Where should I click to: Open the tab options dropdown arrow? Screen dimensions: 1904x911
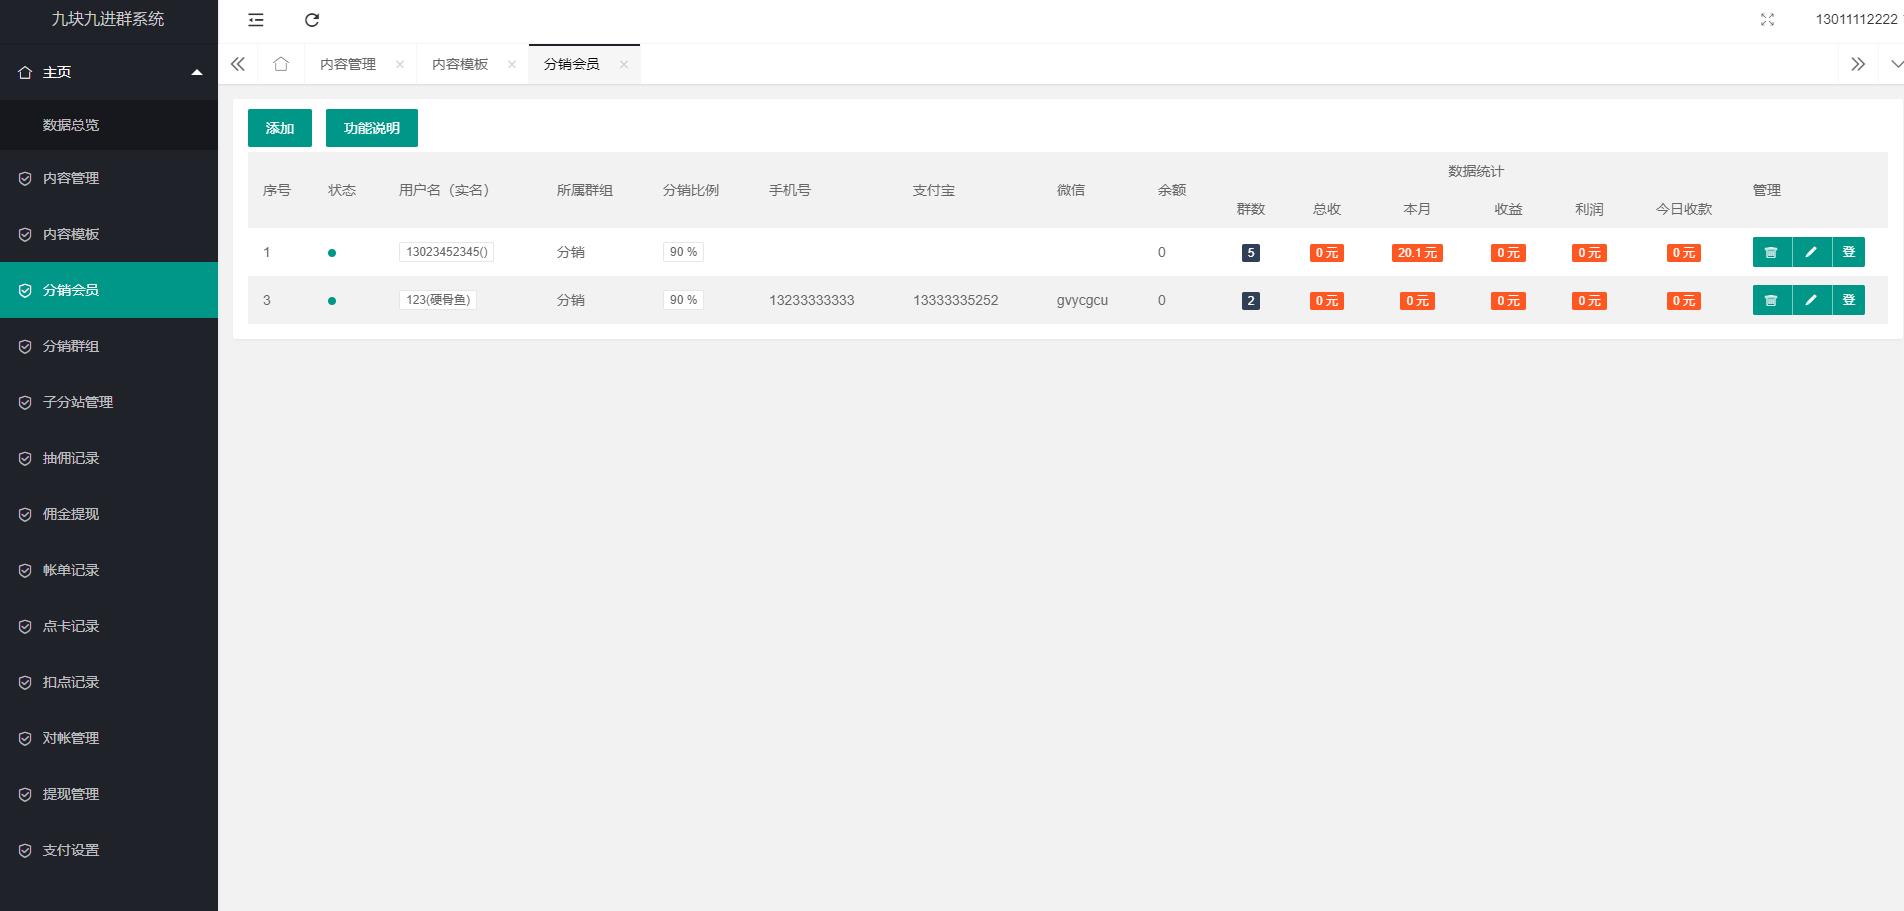(1894, 64)
